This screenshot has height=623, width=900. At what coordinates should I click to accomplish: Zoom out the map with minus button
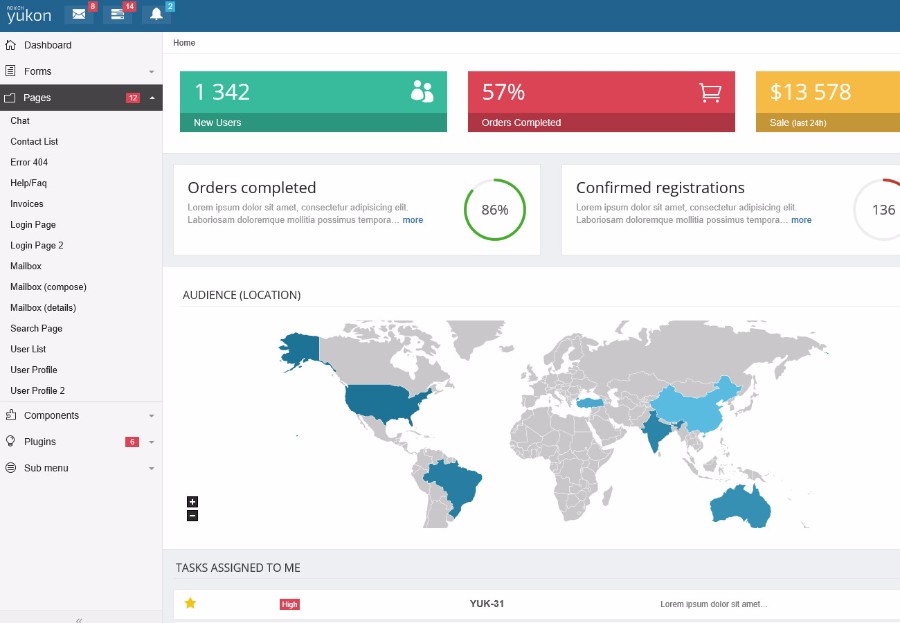click(192, 516)
